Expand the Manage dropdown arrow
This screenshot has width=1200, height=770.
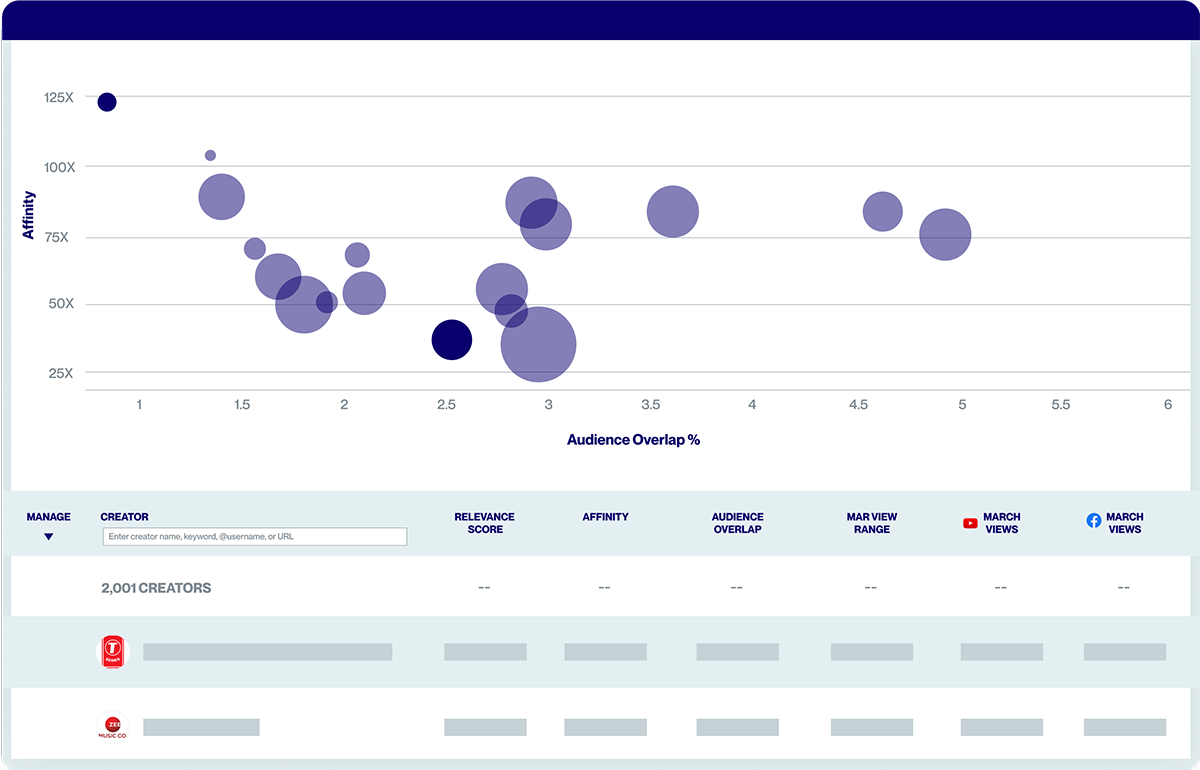48,537
